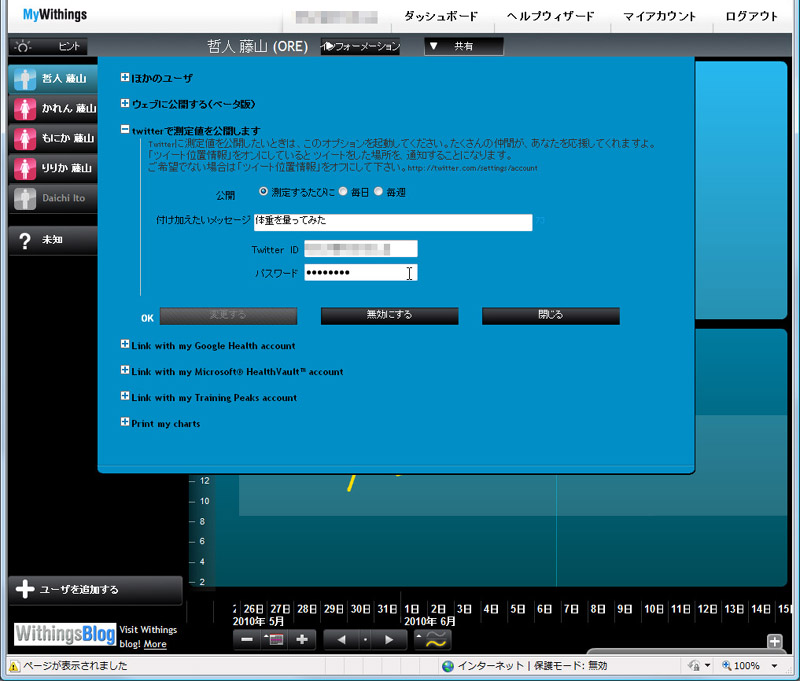The image size is (800, 681).
Task: Open マイアカウント menu item
Action: click(660, 16)
